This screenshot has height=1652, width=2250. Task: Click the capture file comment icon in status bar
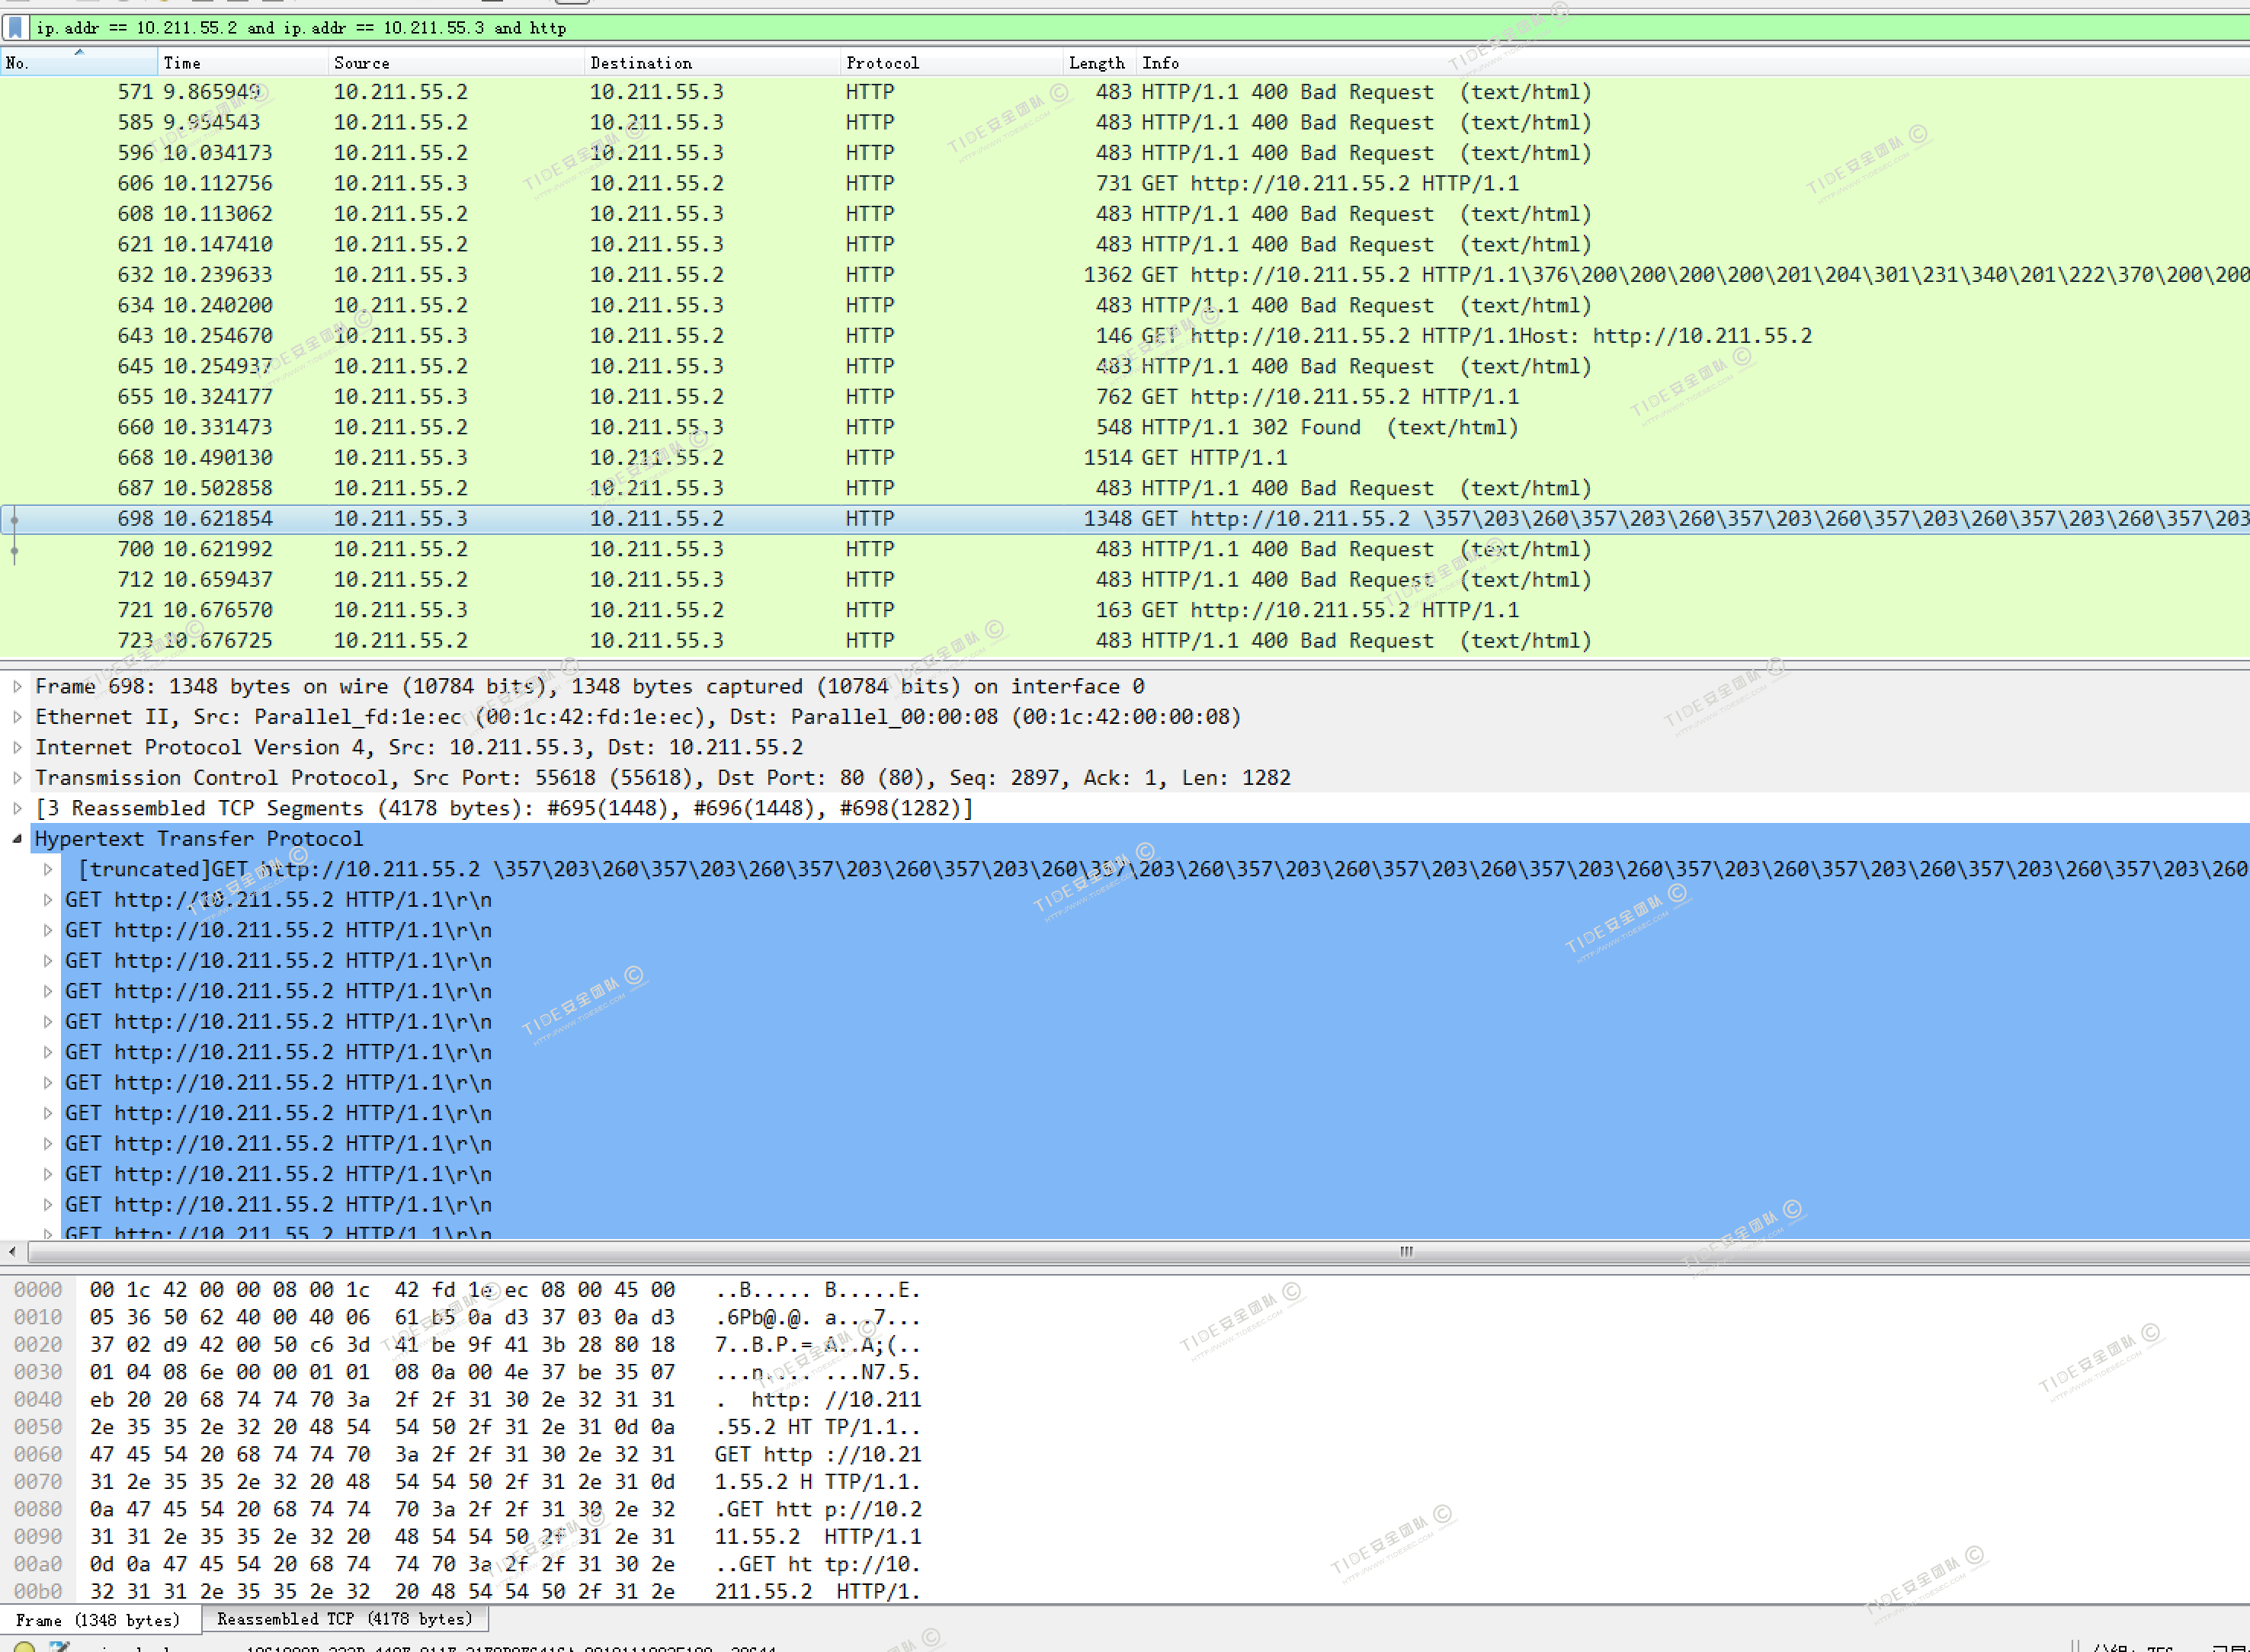(60, 1646)
